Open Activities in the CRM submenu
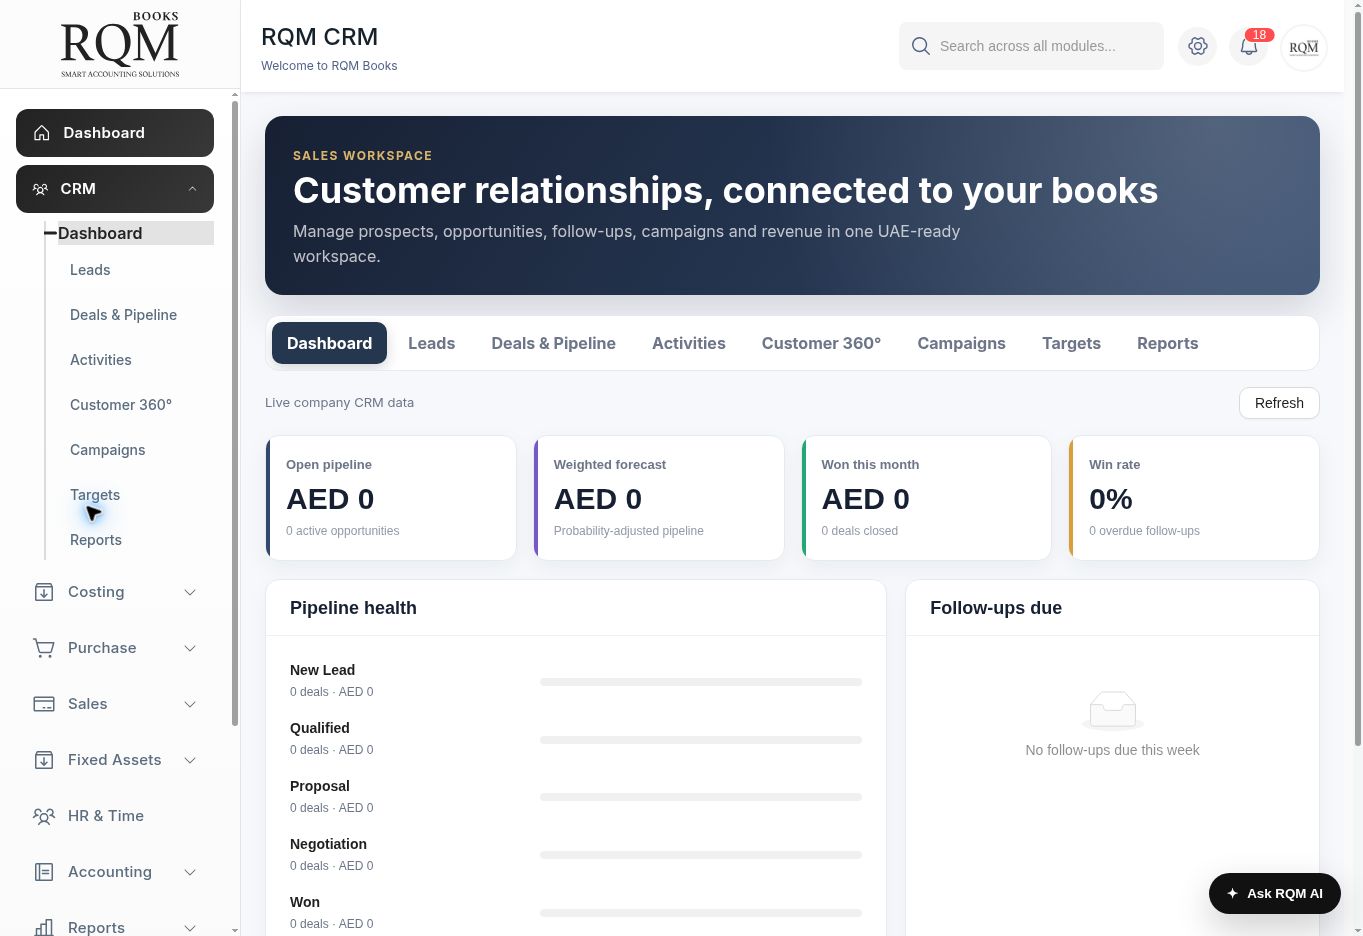 pyautogui.click(x=100, y=360)
